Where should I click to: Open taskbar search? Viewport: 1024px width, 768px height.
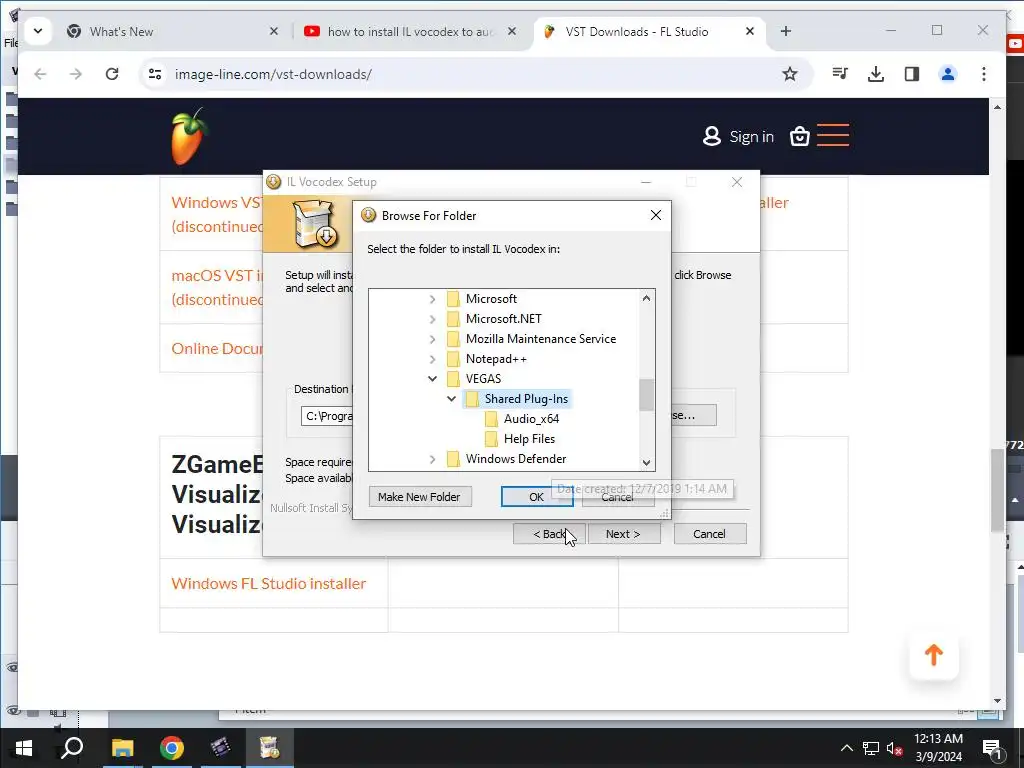[x=72, y=748]
